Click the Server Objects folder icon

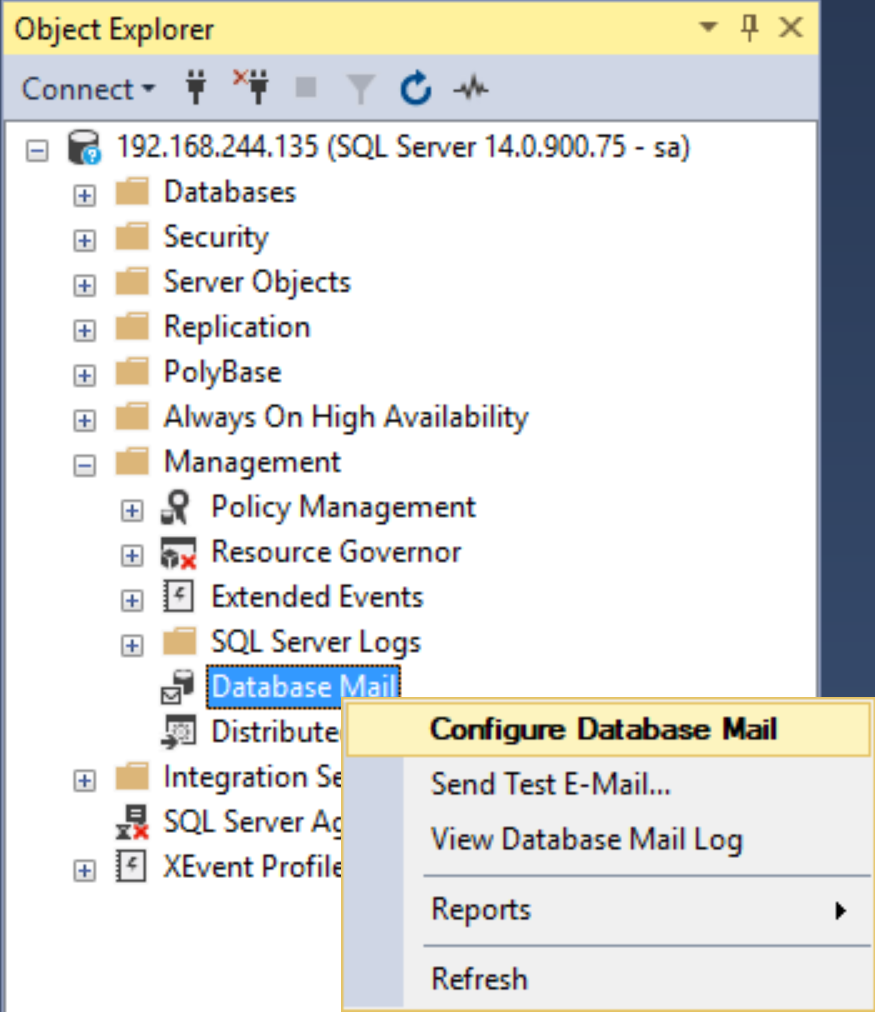click(x=132, y=281)
